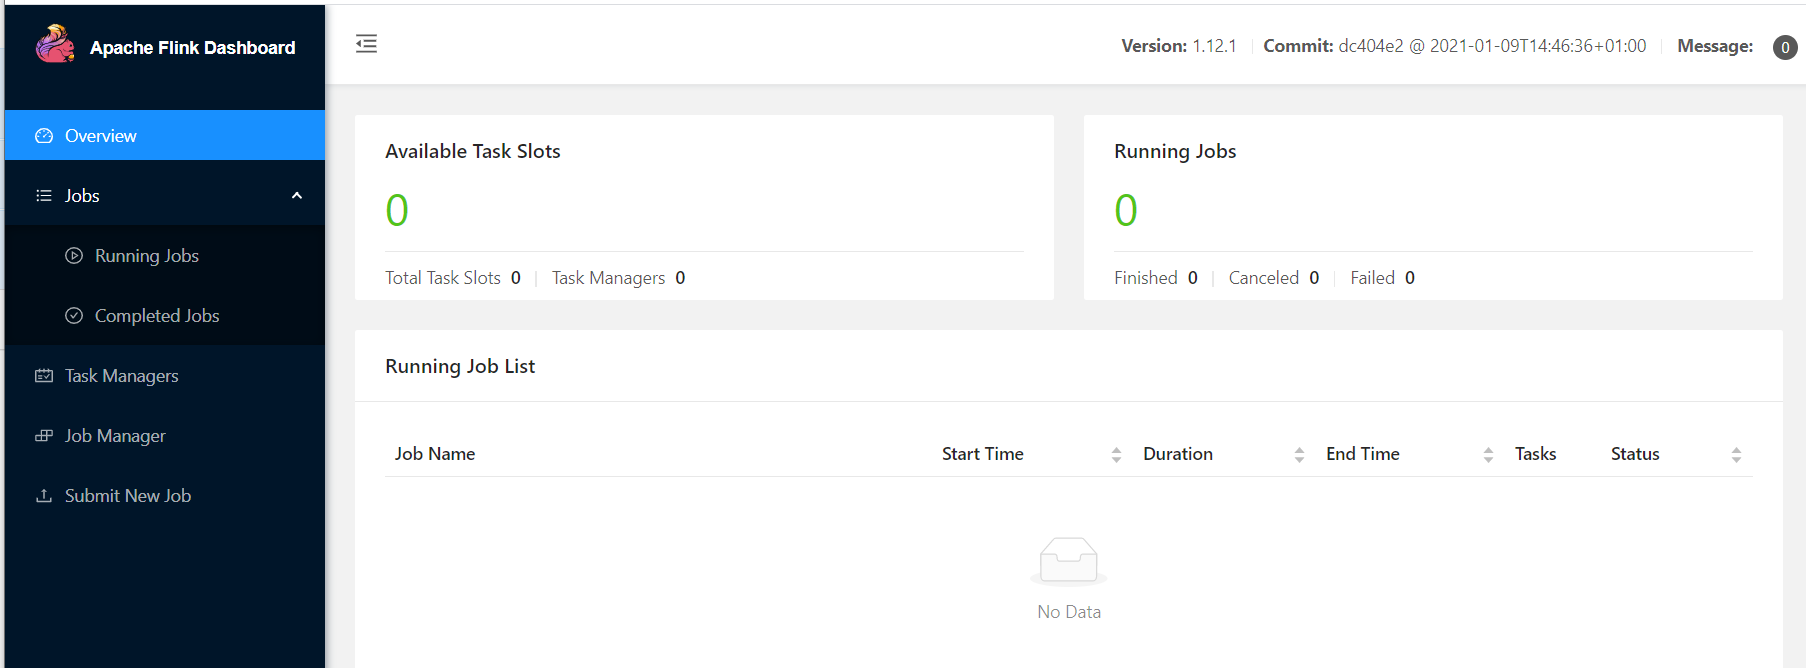Screen dimensions: 1806x668
Task: Click the Task Managers sidebar icon
Action: [x=44, y=376]
